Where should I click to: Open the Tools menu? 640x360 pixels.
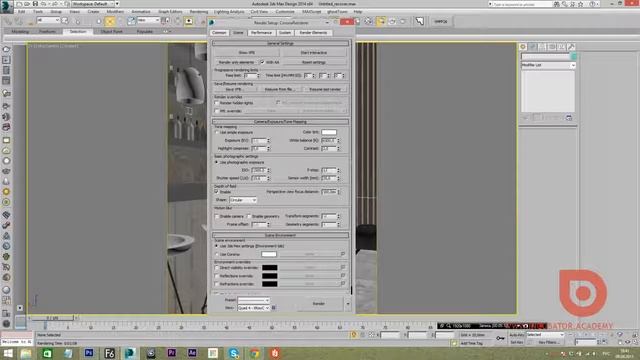click(x=38, y=12)
